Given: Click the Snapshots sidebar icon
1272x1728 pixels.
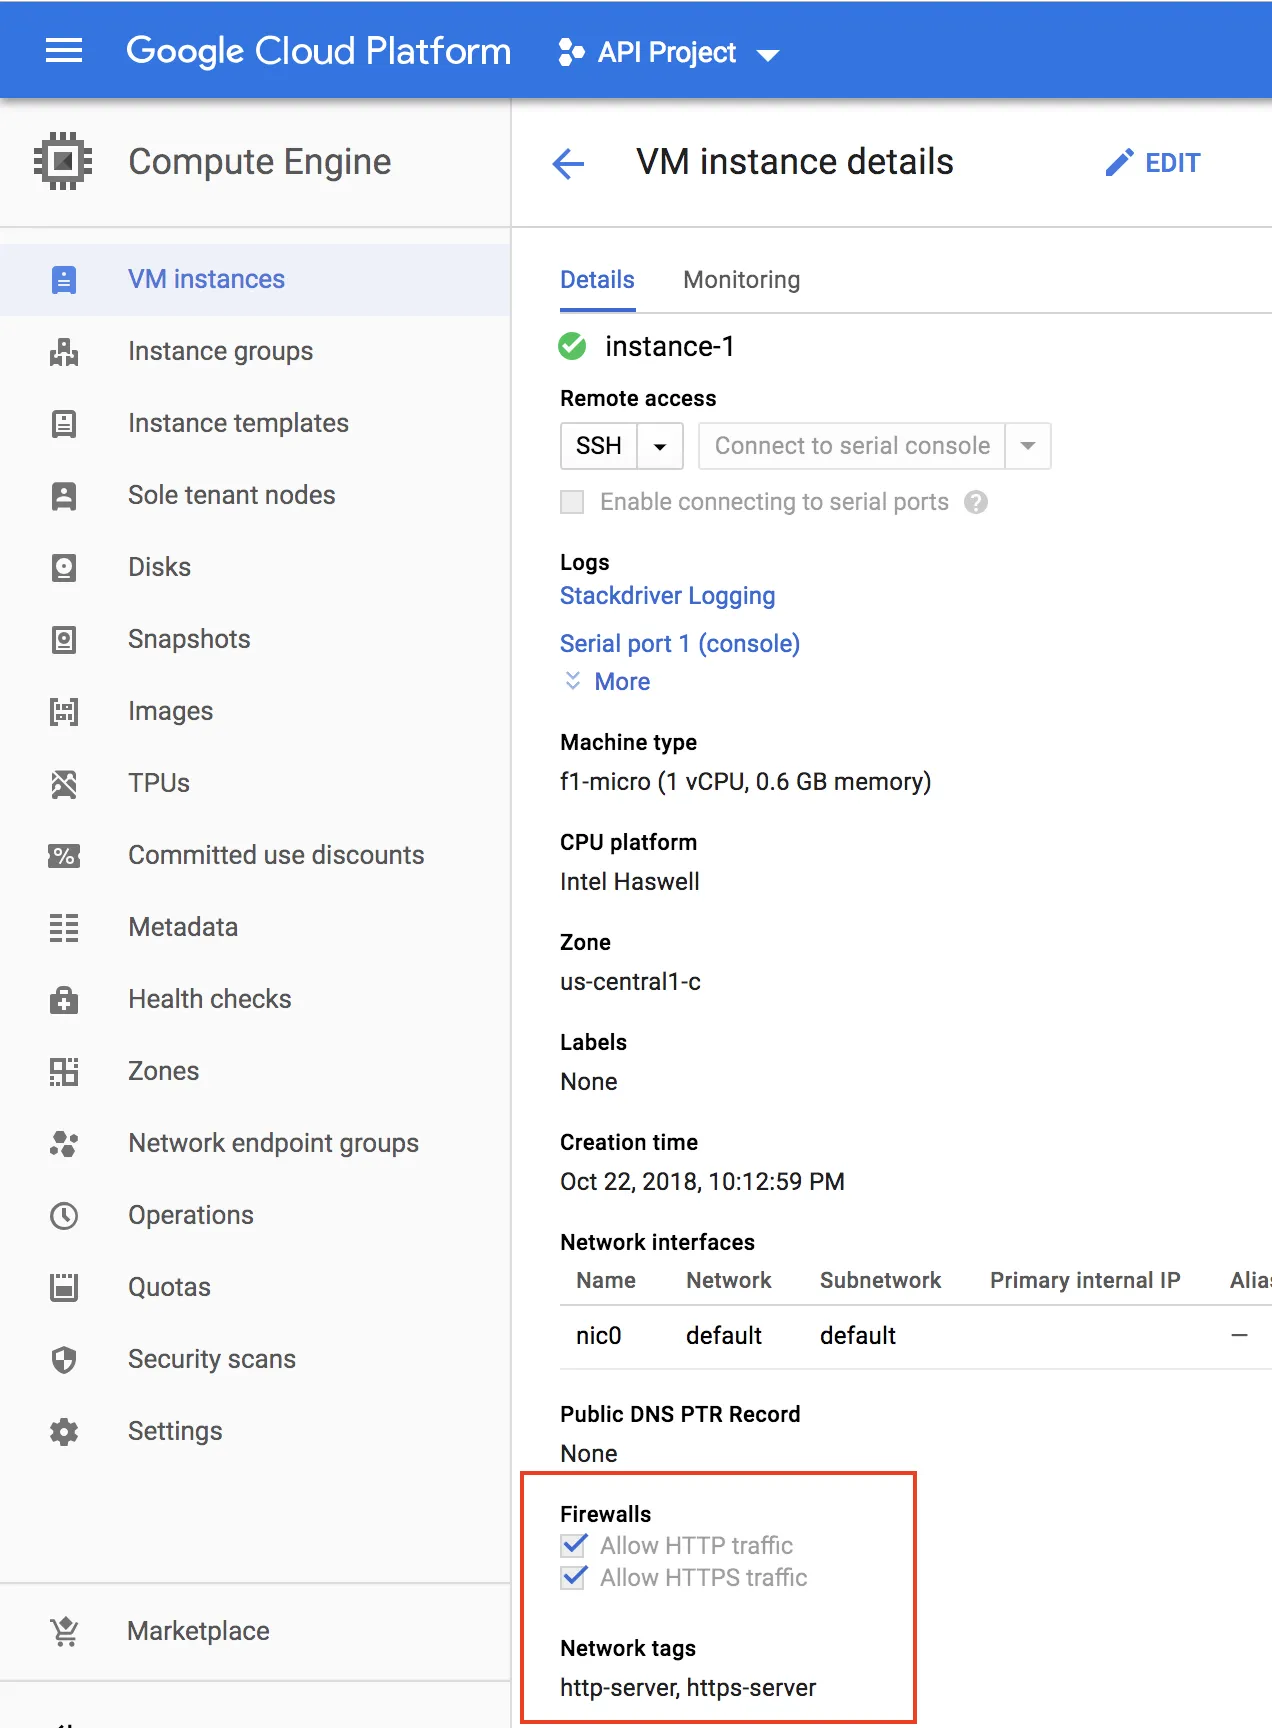Looking at the screenshot, I should pyautogui.click(x=64, y=640).
